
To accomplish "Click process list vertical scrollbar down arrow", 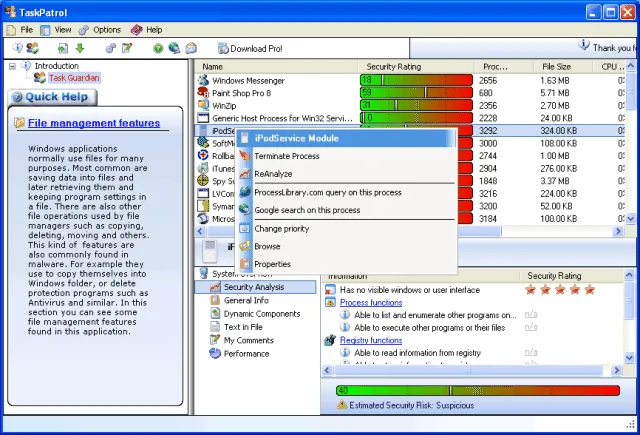I will [x=631, y=219].
